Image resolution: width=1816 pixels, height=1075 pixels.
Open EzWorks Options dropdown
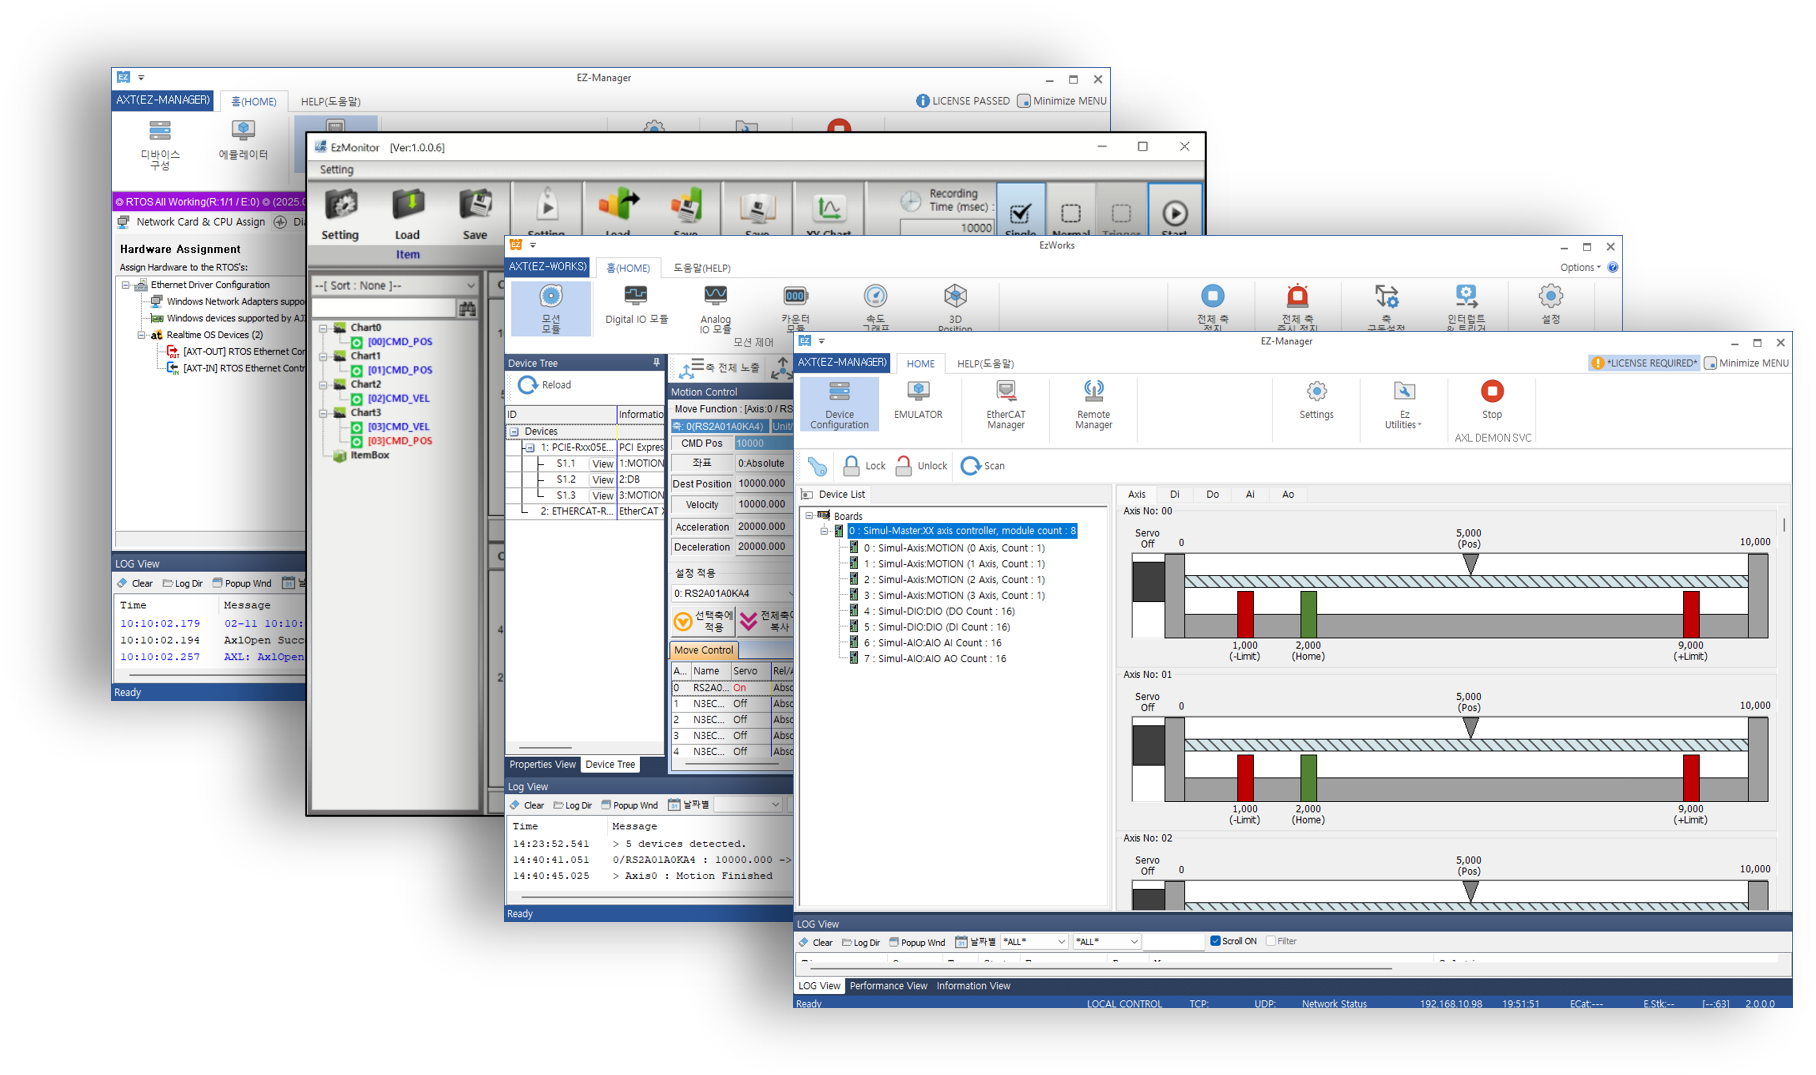(x=1580, y=268)
